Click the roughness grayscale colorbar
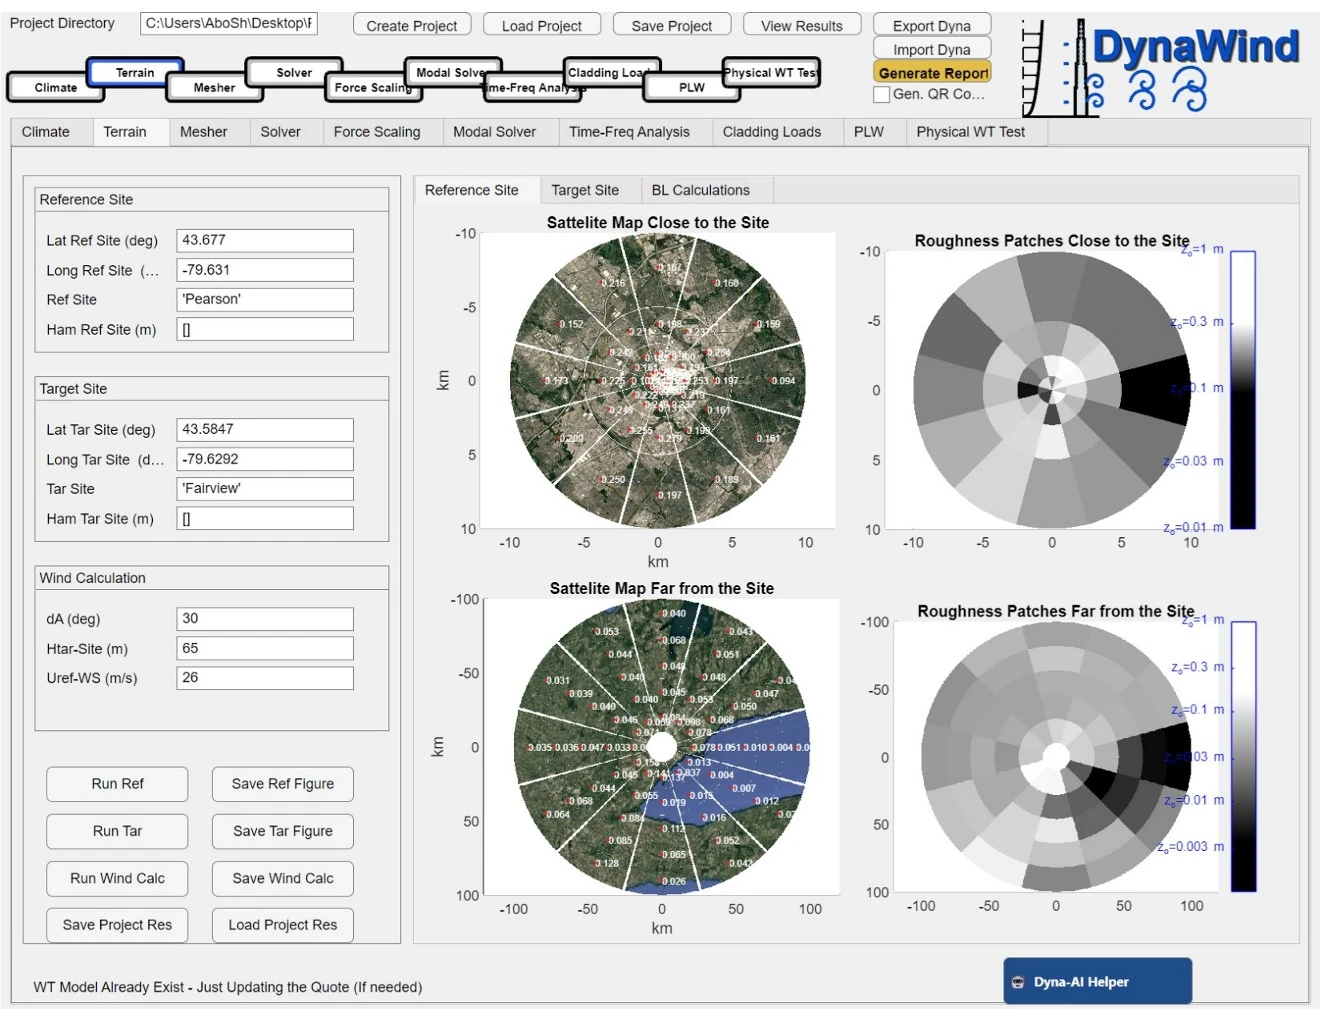 pyautogui.click(x=1241, y=390)
